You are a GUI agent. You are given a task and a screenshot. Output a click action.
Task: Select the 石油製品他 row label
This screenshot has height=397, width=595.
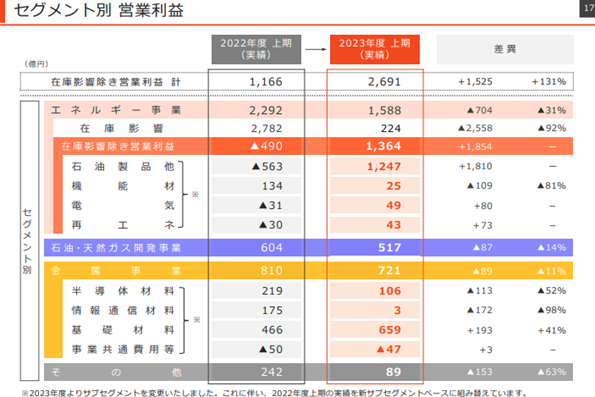pos(123,166)
